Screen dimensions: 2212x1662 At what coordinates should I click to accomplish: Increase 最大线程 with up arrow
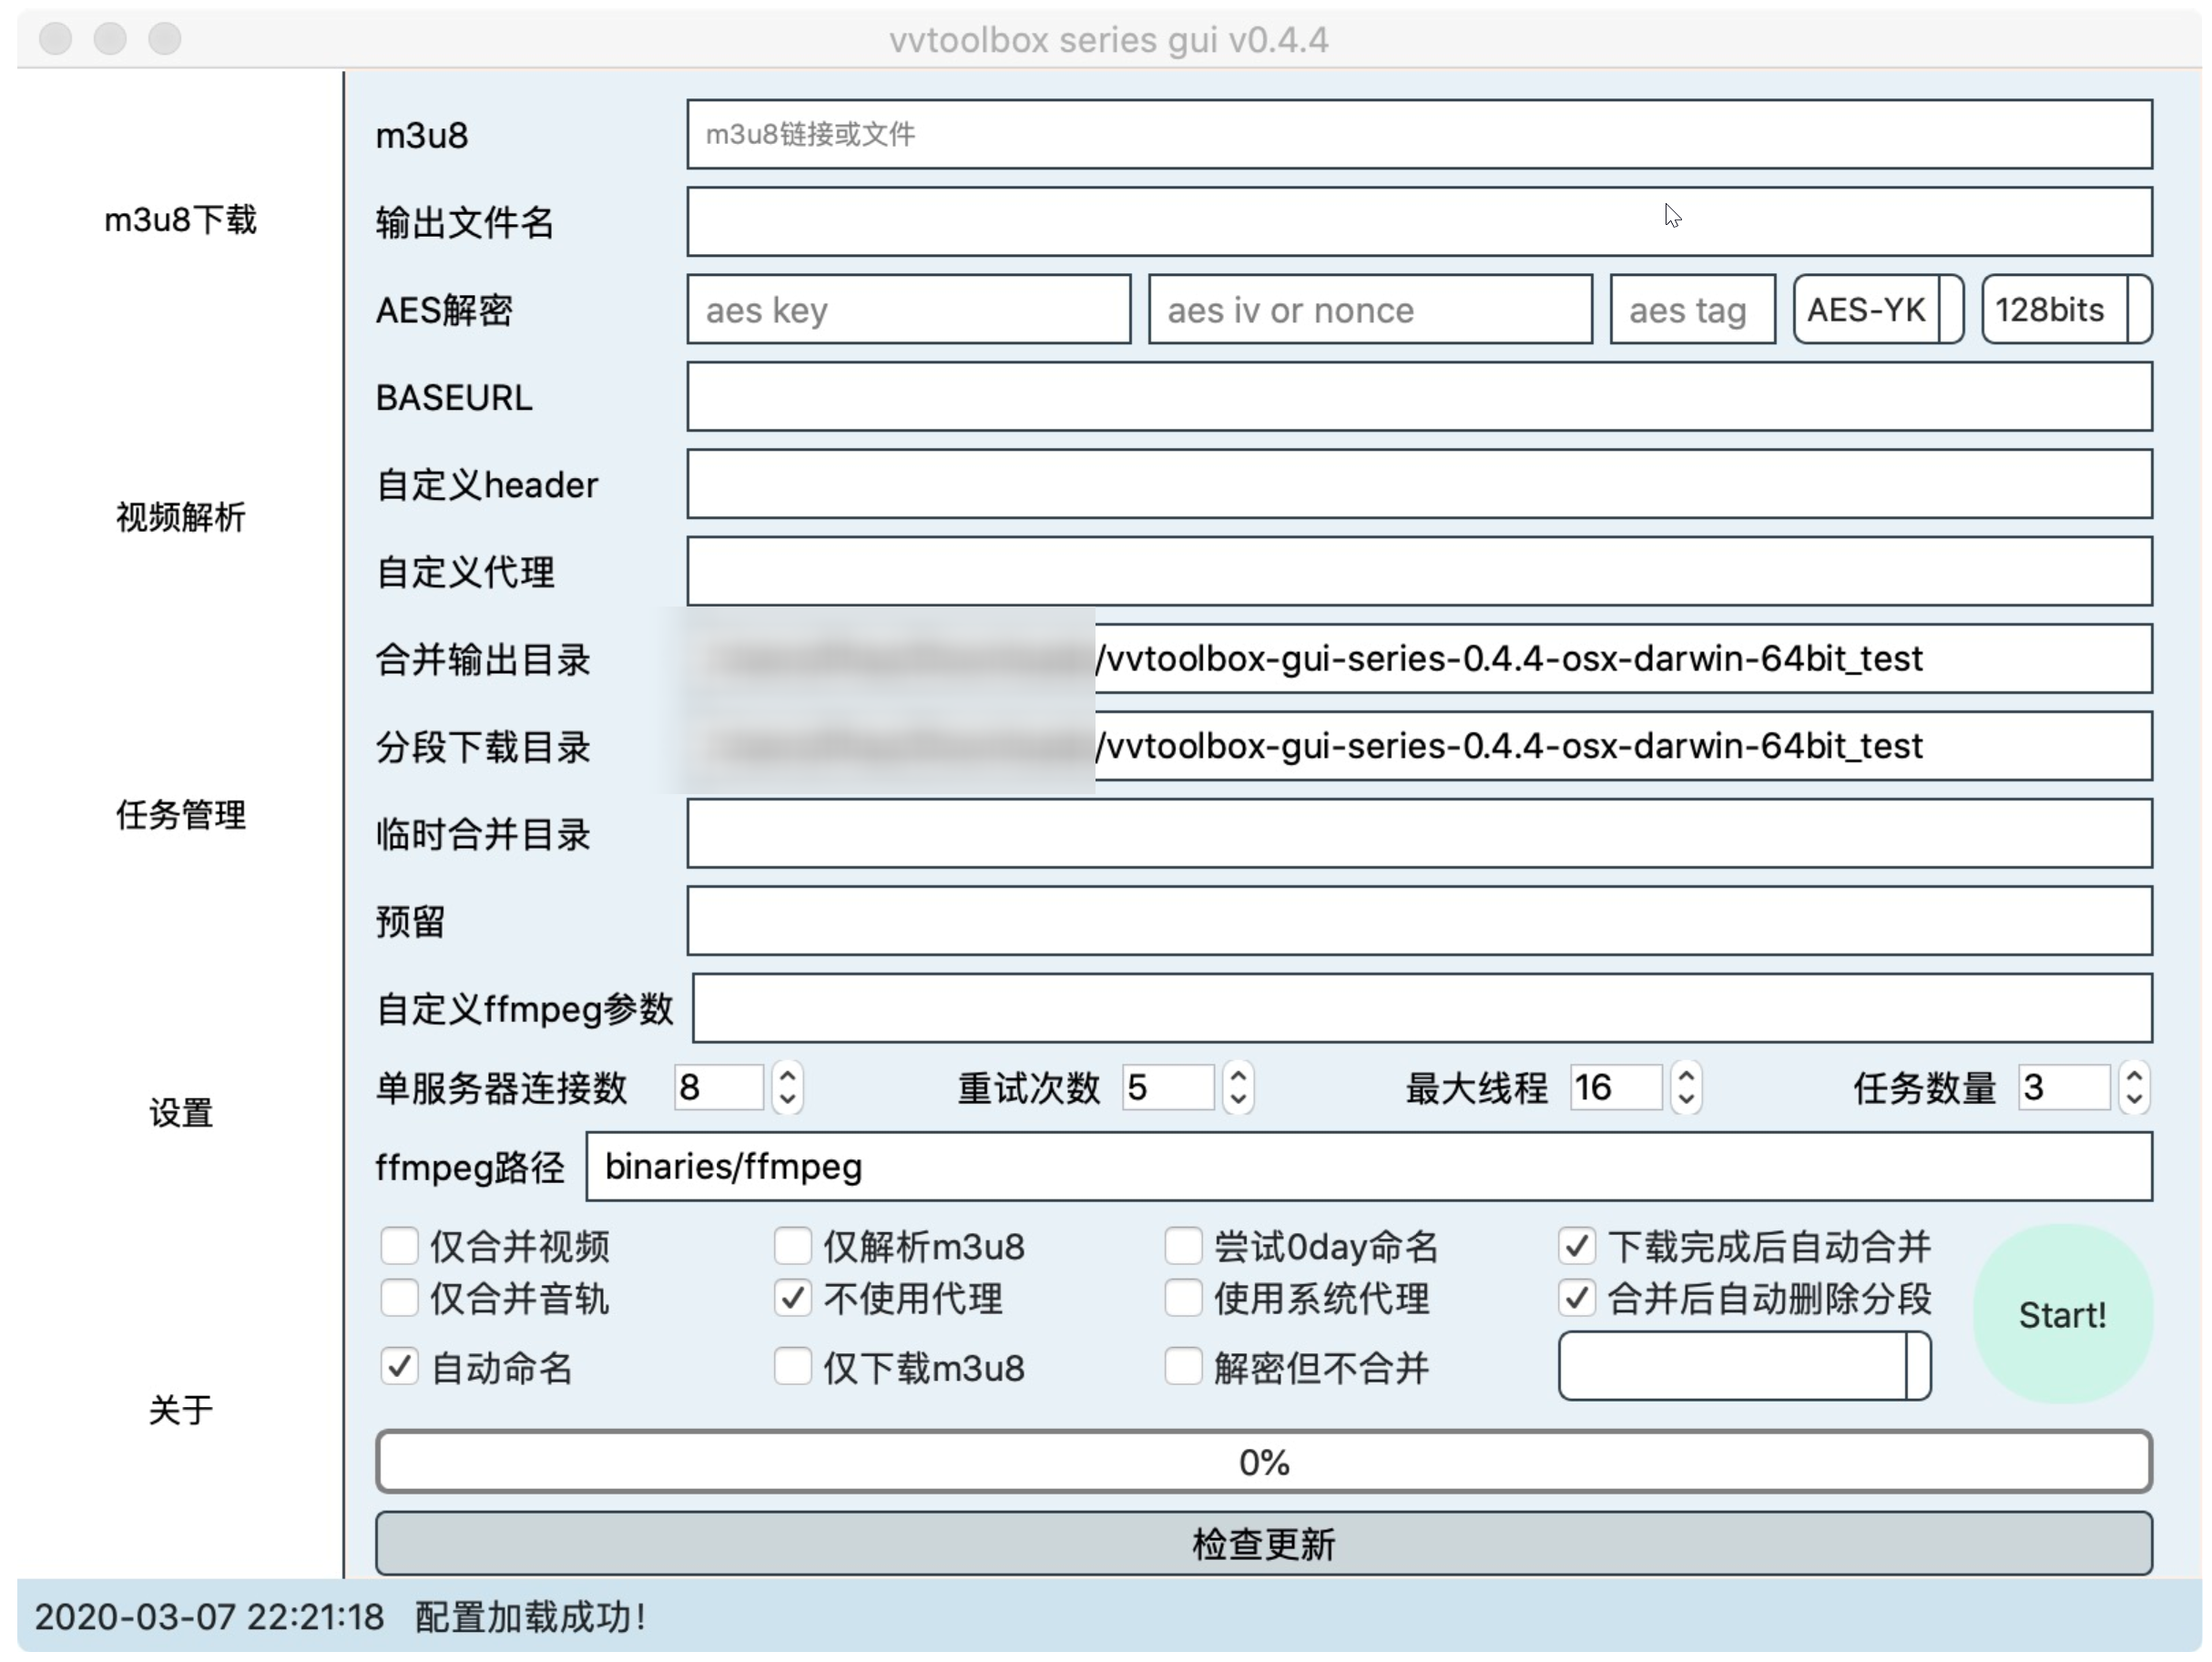coord(1686,1076)
